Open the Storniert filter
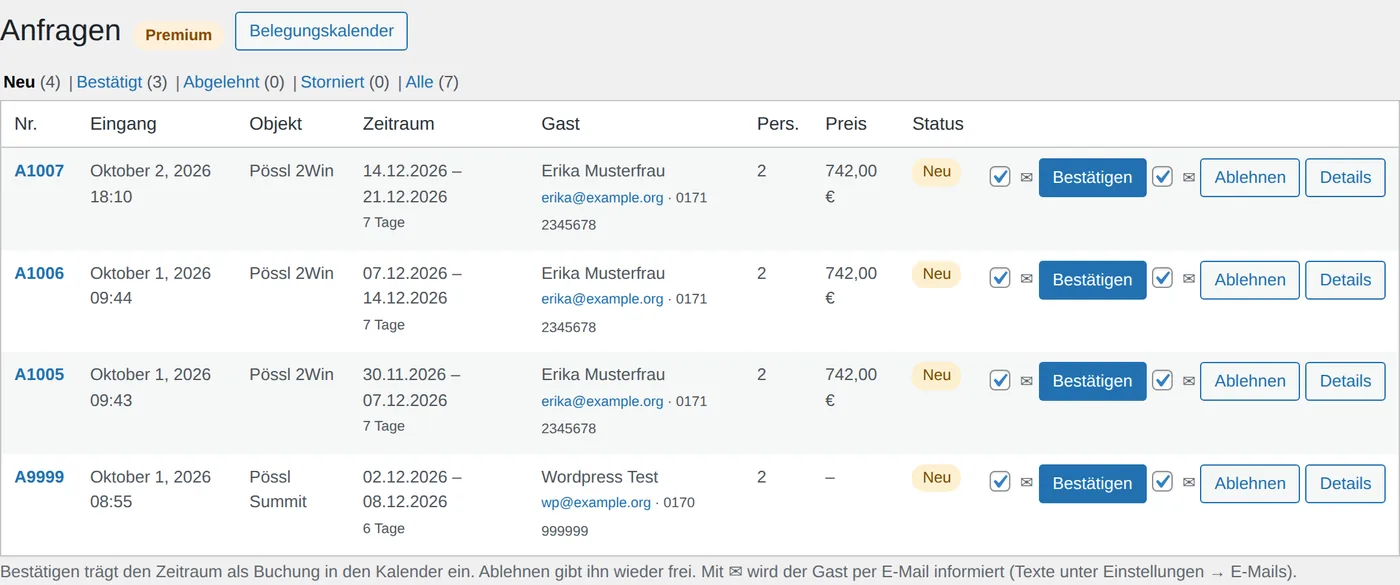Screen dimensions: 1400x585 tap(332, 82)
